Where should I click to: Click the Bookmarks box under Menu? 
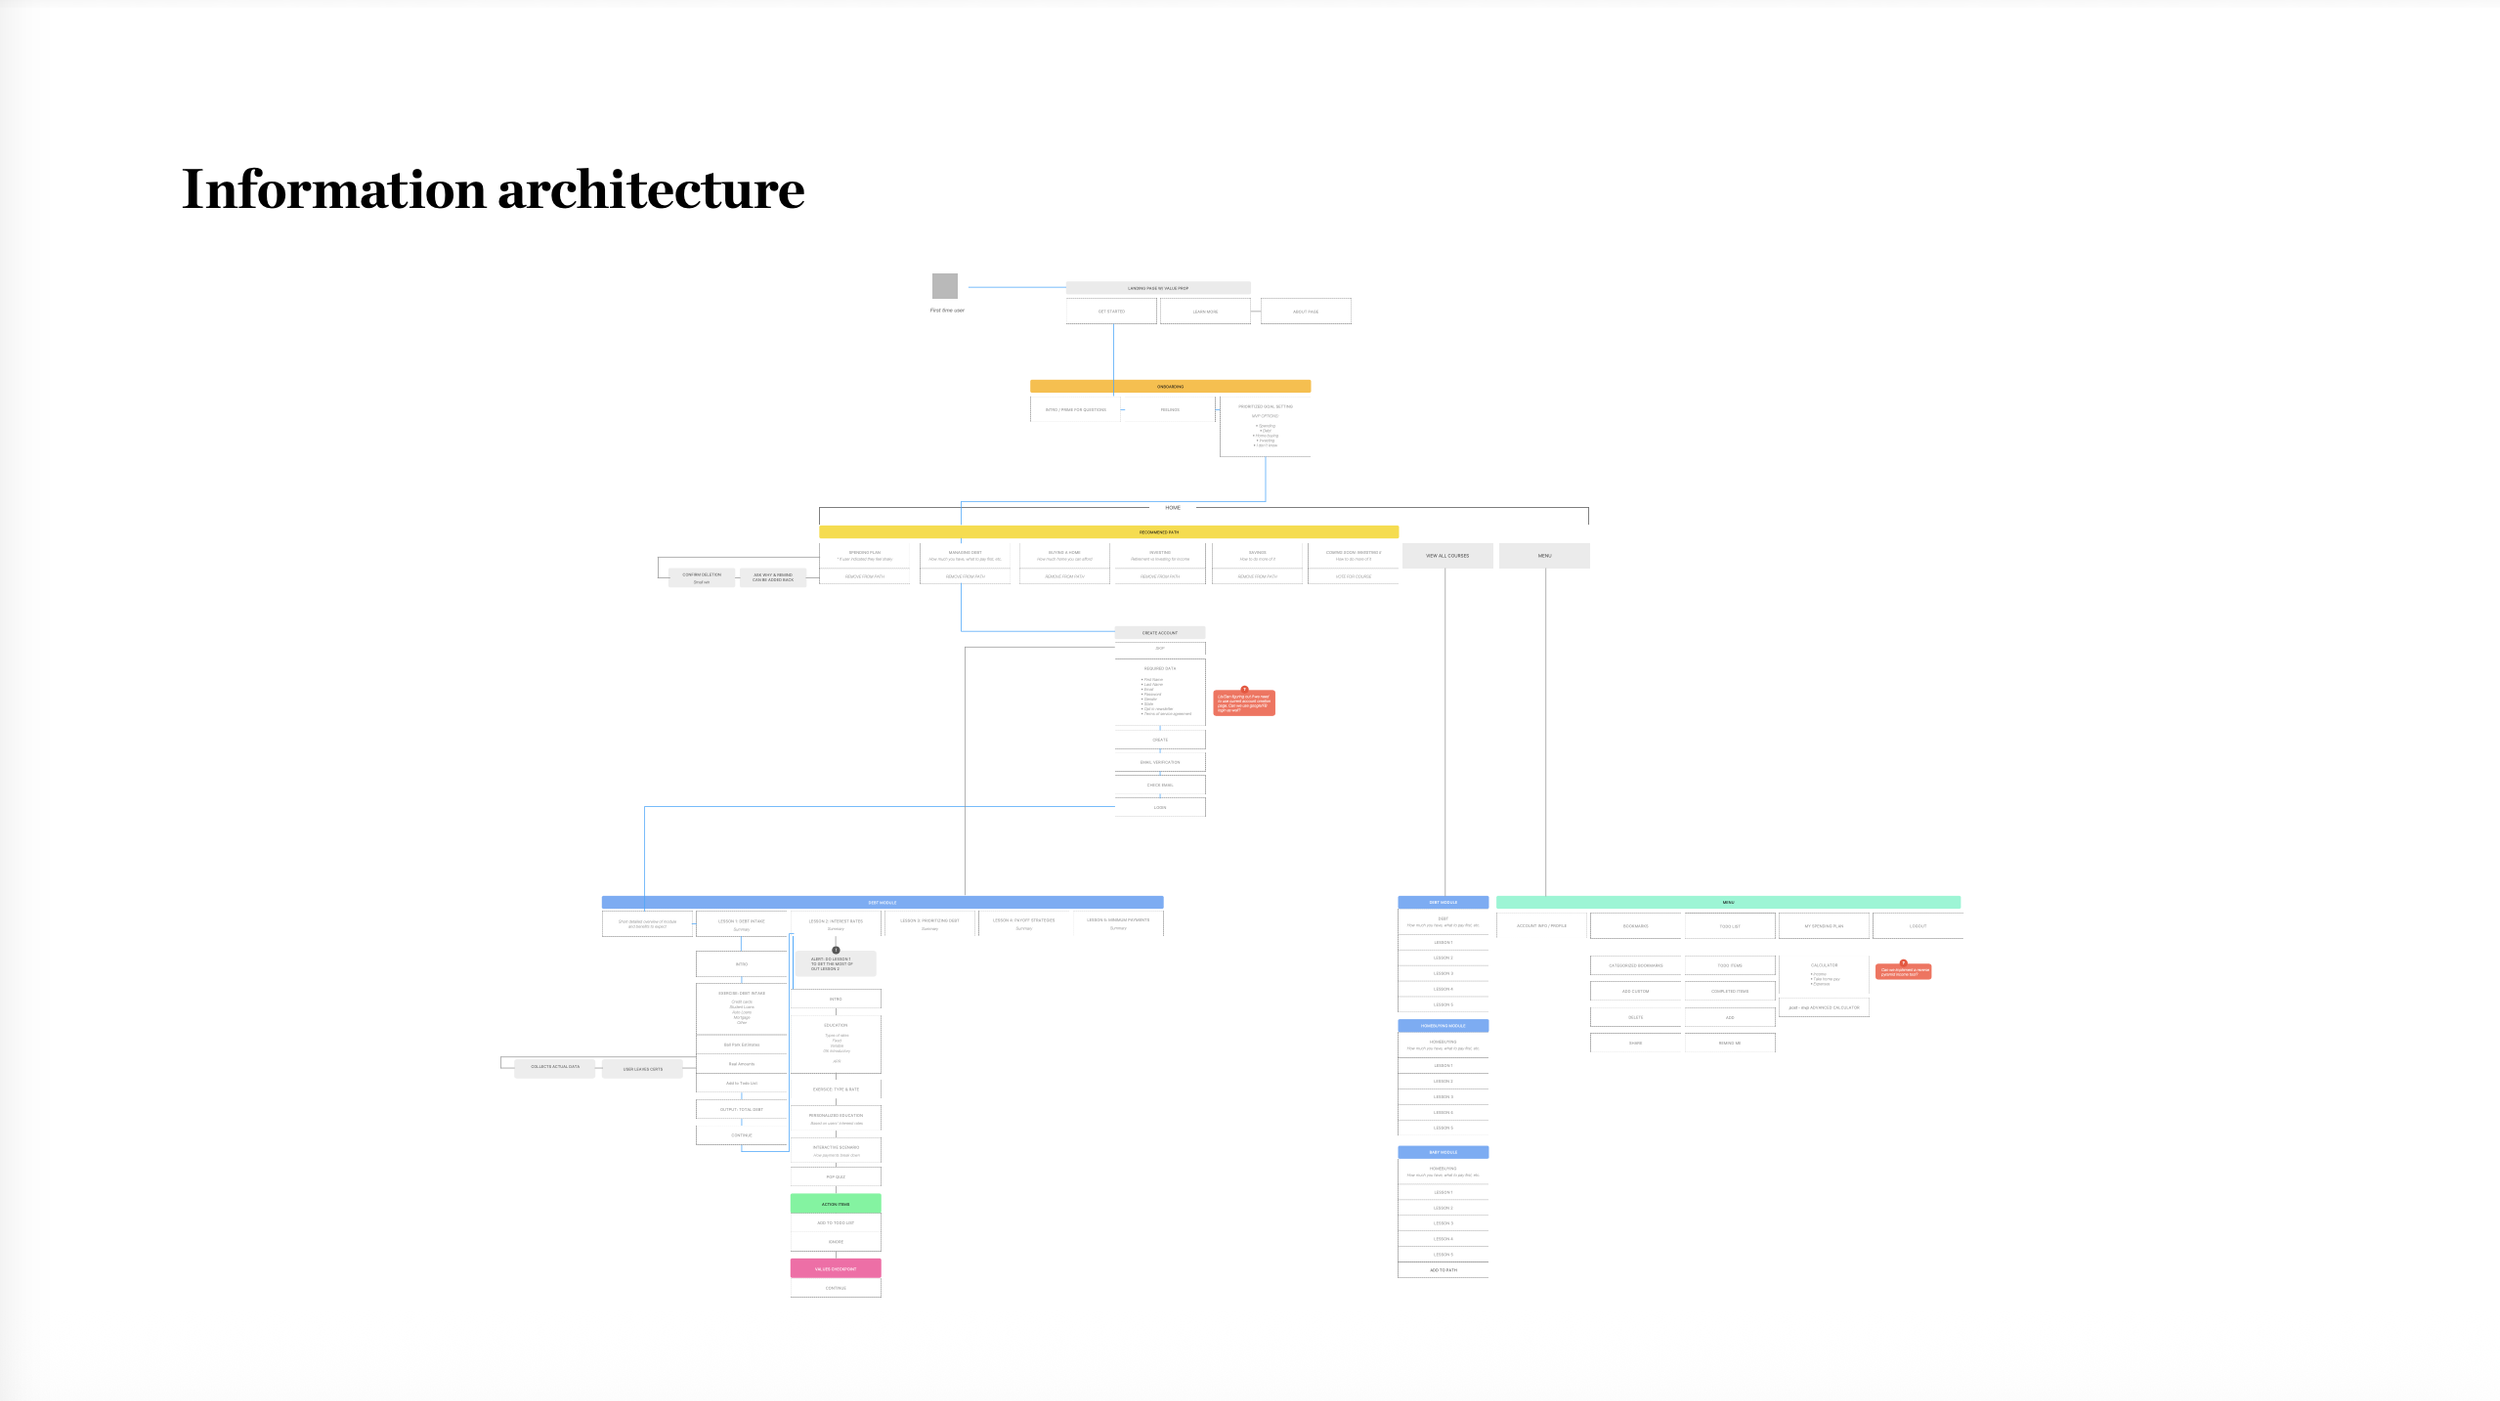(x=1635, y=926)
